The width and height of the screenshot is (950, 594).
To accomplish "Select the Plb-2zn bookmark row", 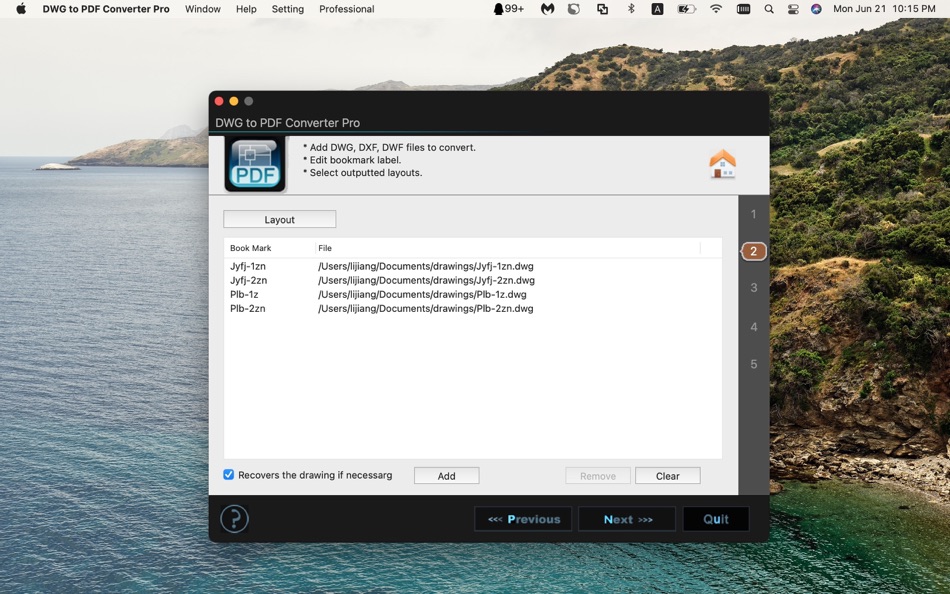I will click(x=248, y=308).
